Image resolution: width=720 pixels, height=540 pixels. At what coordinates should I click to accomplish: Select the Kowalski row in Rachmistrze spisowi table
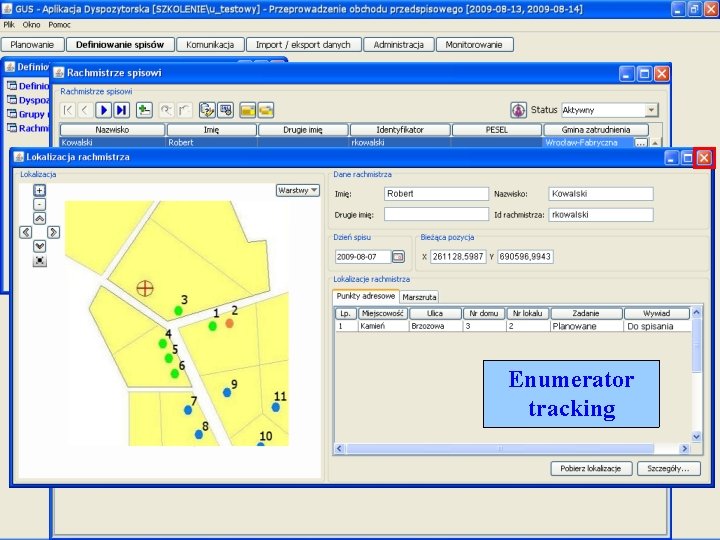354,143
